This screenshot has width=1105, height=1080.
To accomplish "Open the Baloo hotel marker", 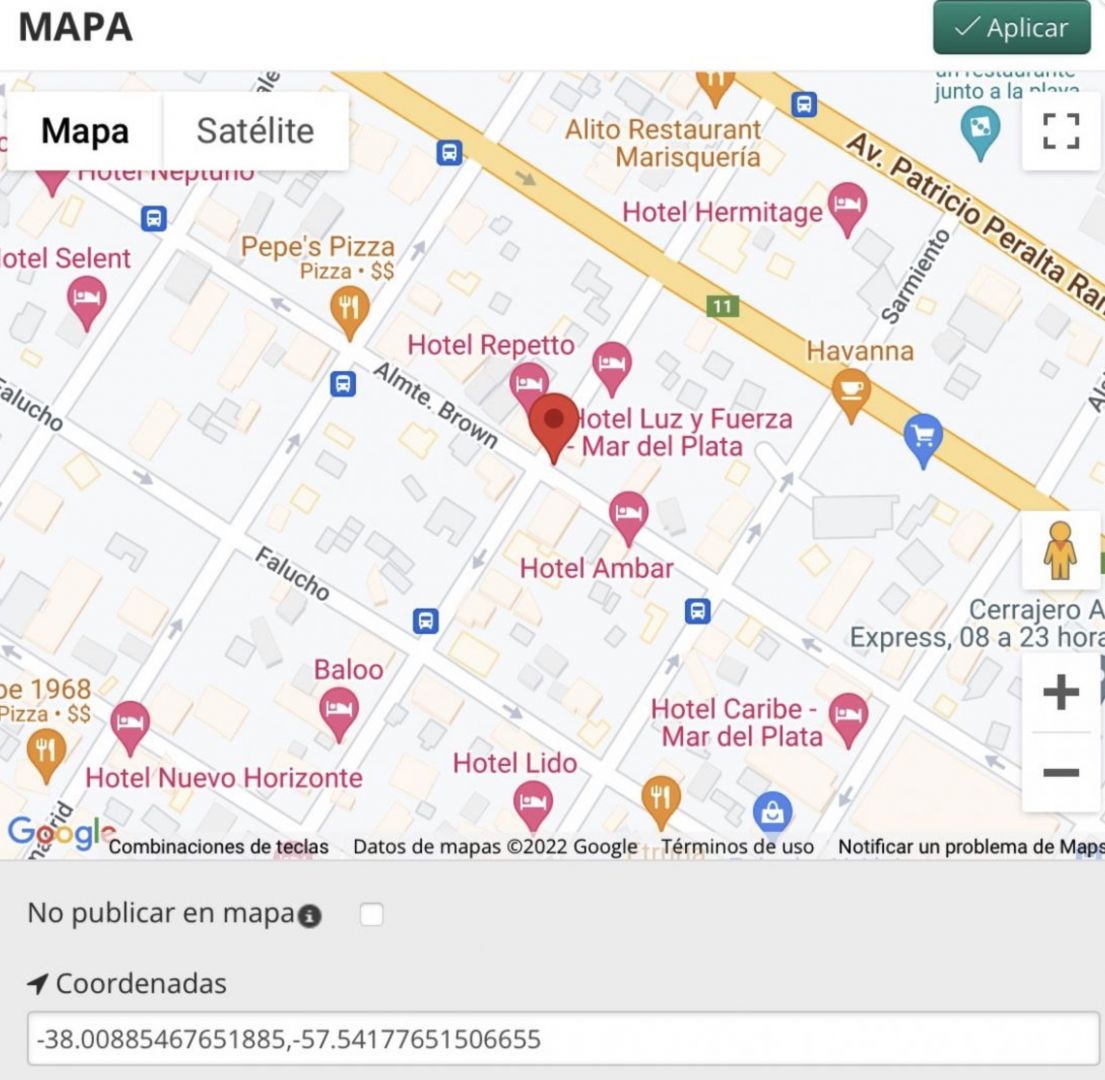I will [339, 711].
